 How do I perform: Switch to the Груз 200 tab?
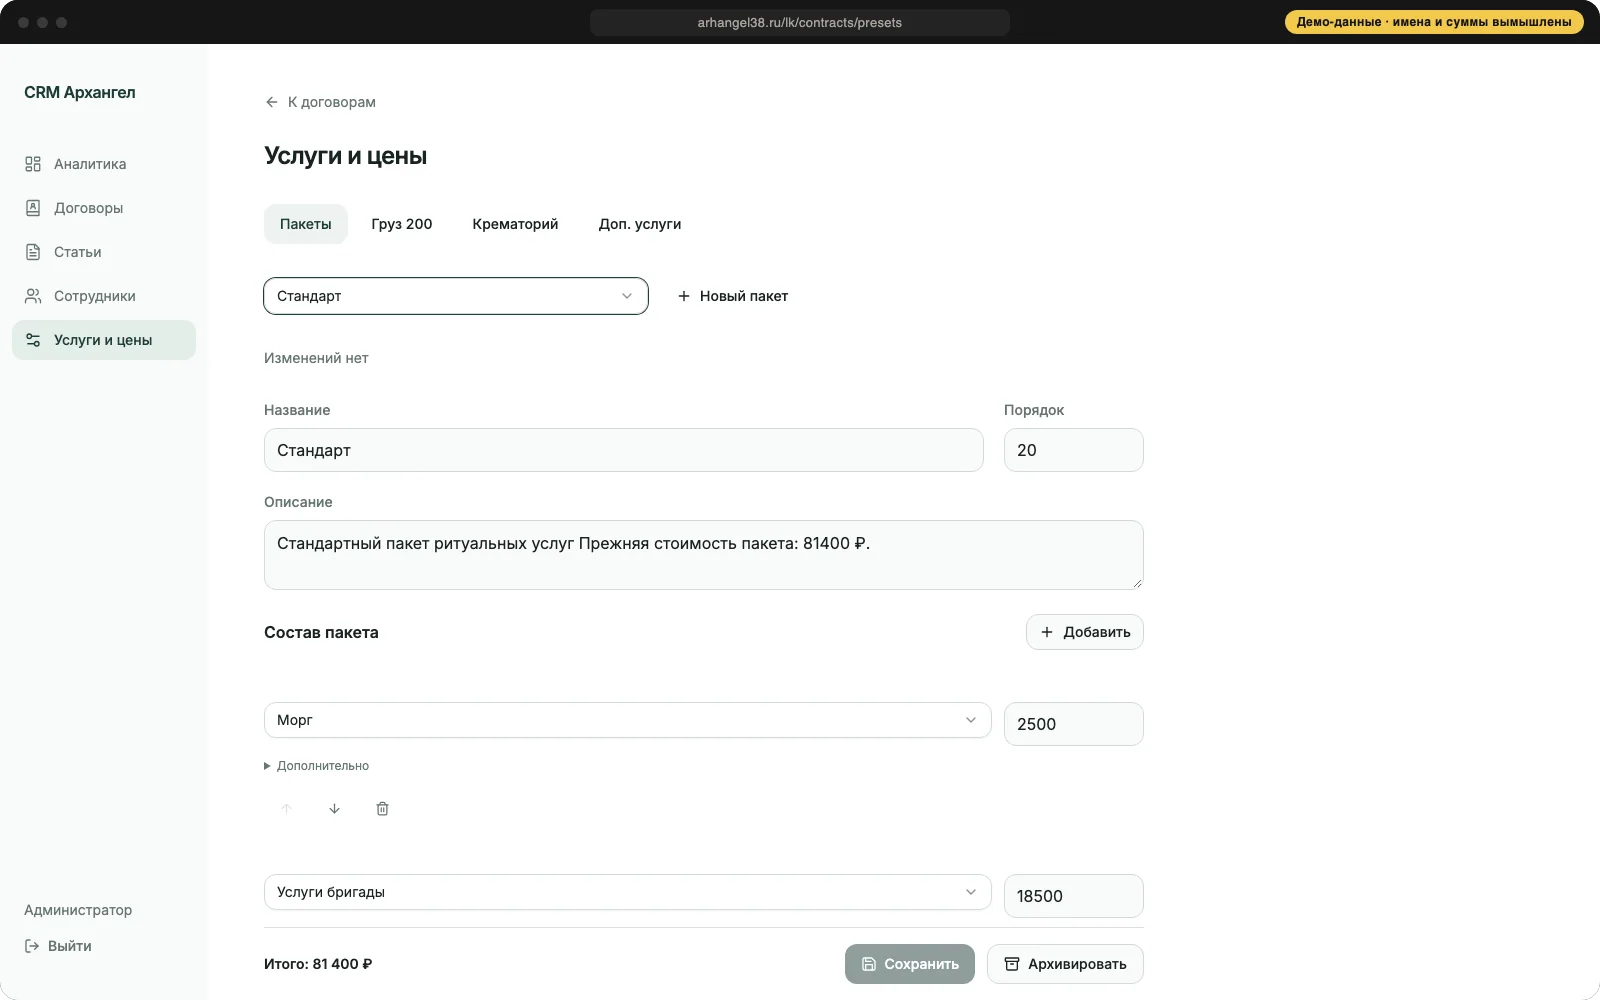[402, 224]
